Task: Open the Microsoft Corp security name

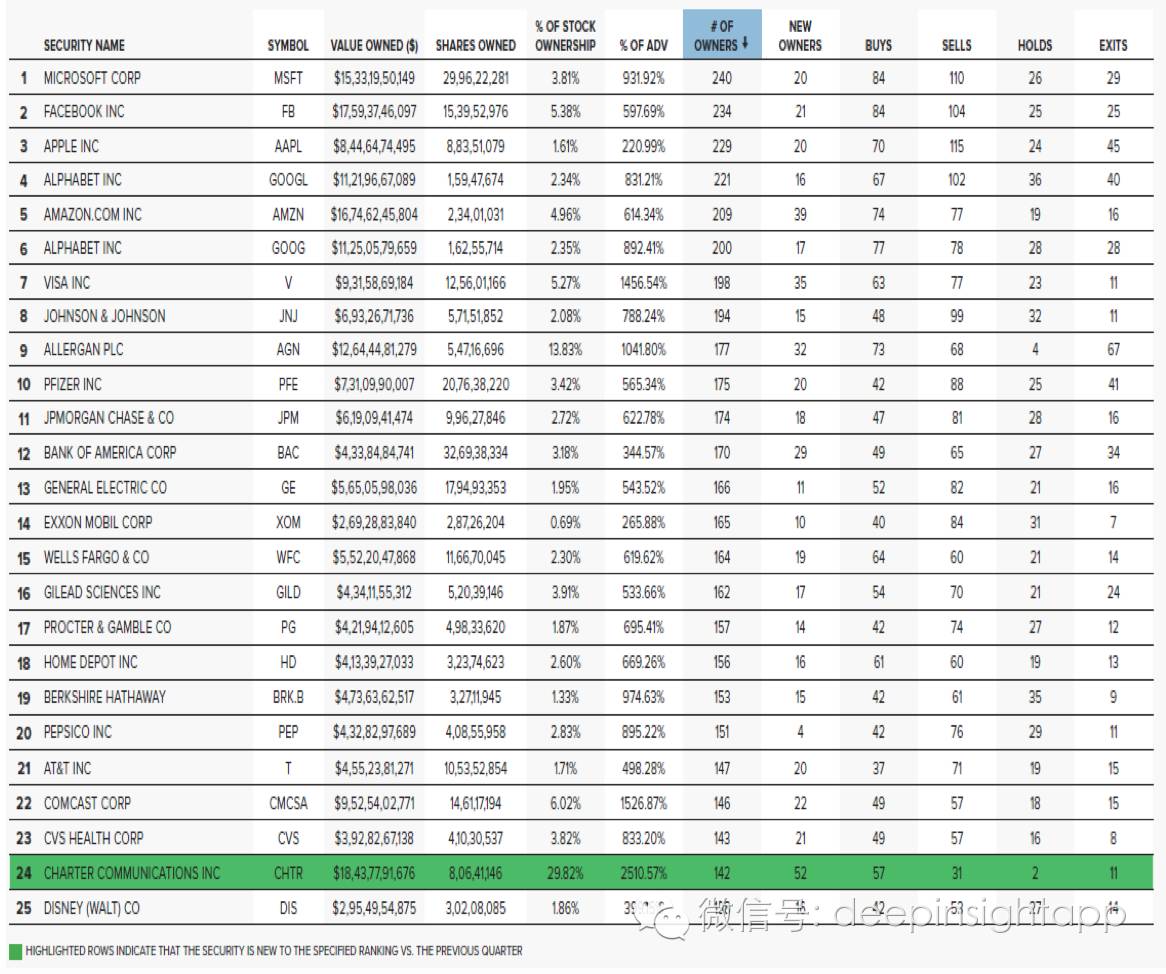Action: click(x=92, y=78)
